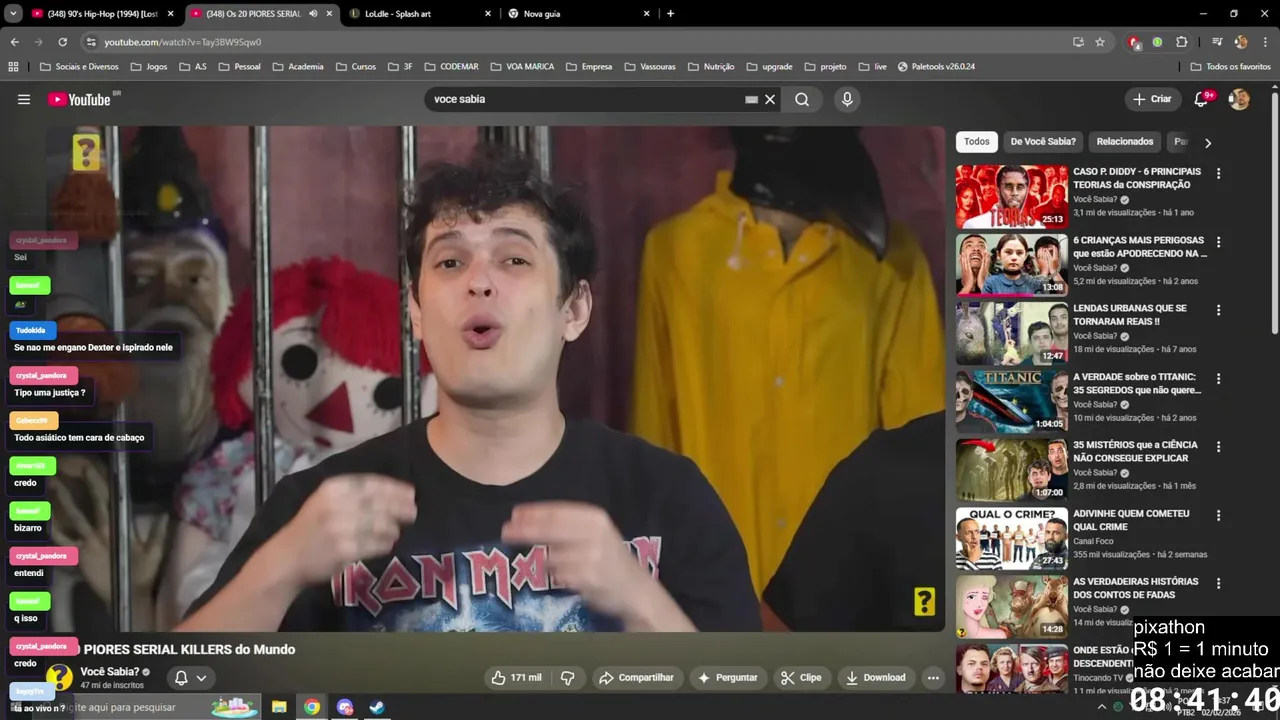
Task: Clear the search text with X
Action: click(x=770, y=99)
